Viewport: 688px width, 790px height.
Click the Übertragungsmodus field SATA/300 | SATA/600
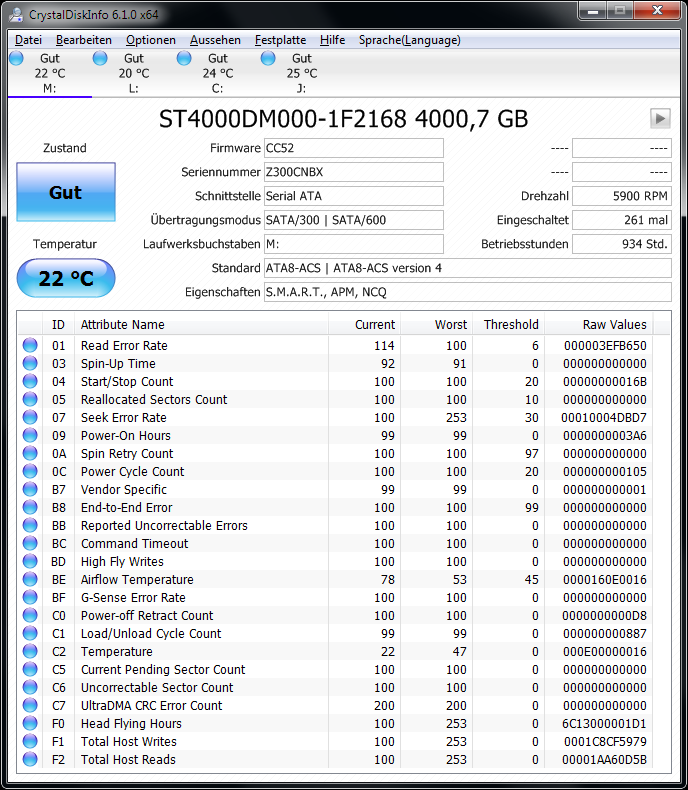pyautogui.click(x=354, y=220)
